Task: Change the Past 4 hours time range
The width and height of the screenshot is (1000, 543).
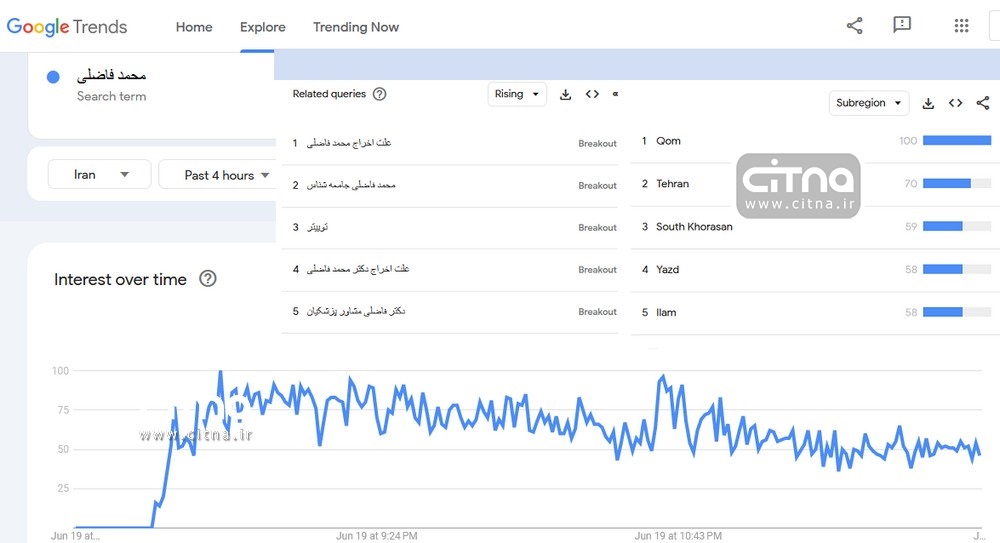Action: [227, 175]
